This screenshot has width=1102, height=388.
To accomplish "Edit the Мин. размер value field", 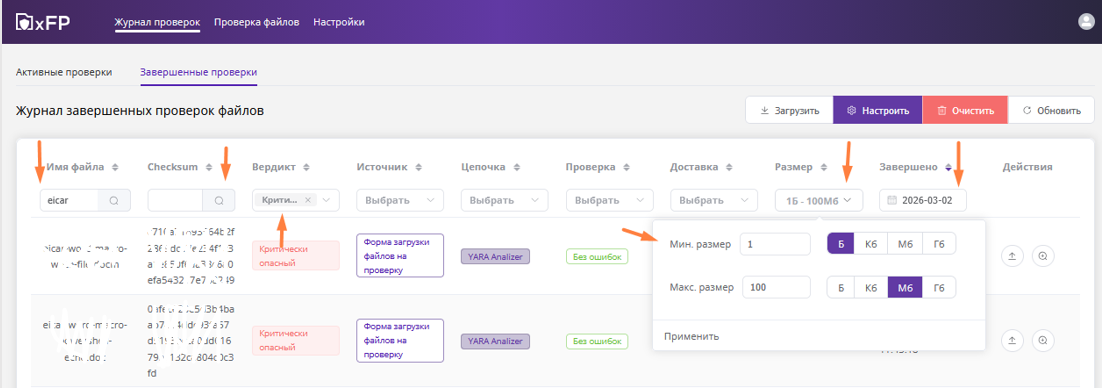I will click(x=776, y=245).
